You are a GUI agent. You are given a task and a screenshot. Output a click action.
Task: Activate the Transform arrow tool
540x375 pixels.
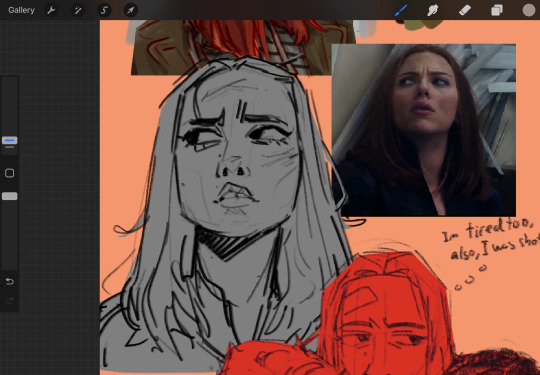point(131,10)
